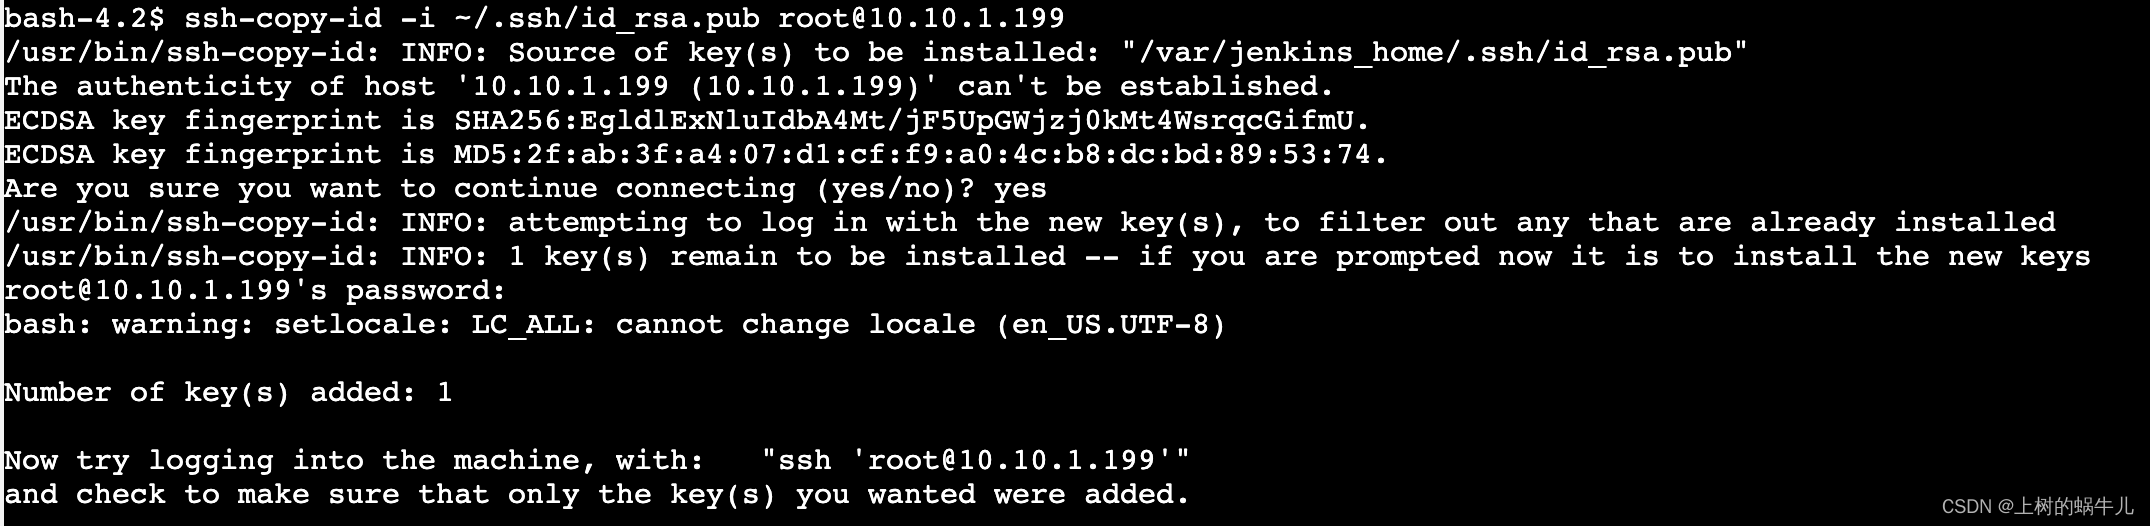2150x526 pixels.
Task: Click the CSDN watermark text
Action: (x=2037, y=507)
